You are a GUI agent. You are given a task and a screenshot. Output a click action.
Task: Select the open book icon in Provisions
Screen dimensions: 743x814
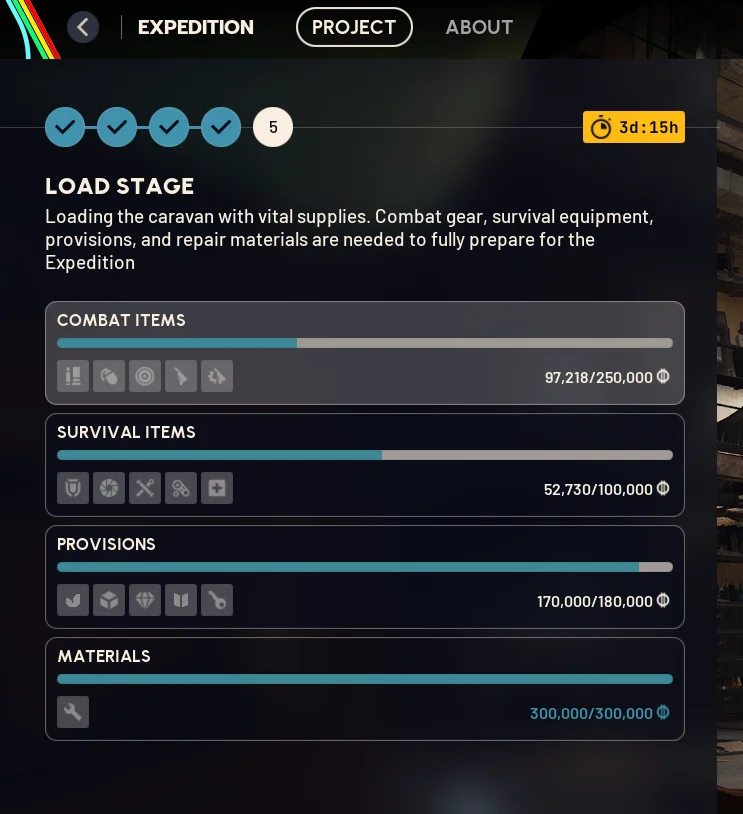181,600
